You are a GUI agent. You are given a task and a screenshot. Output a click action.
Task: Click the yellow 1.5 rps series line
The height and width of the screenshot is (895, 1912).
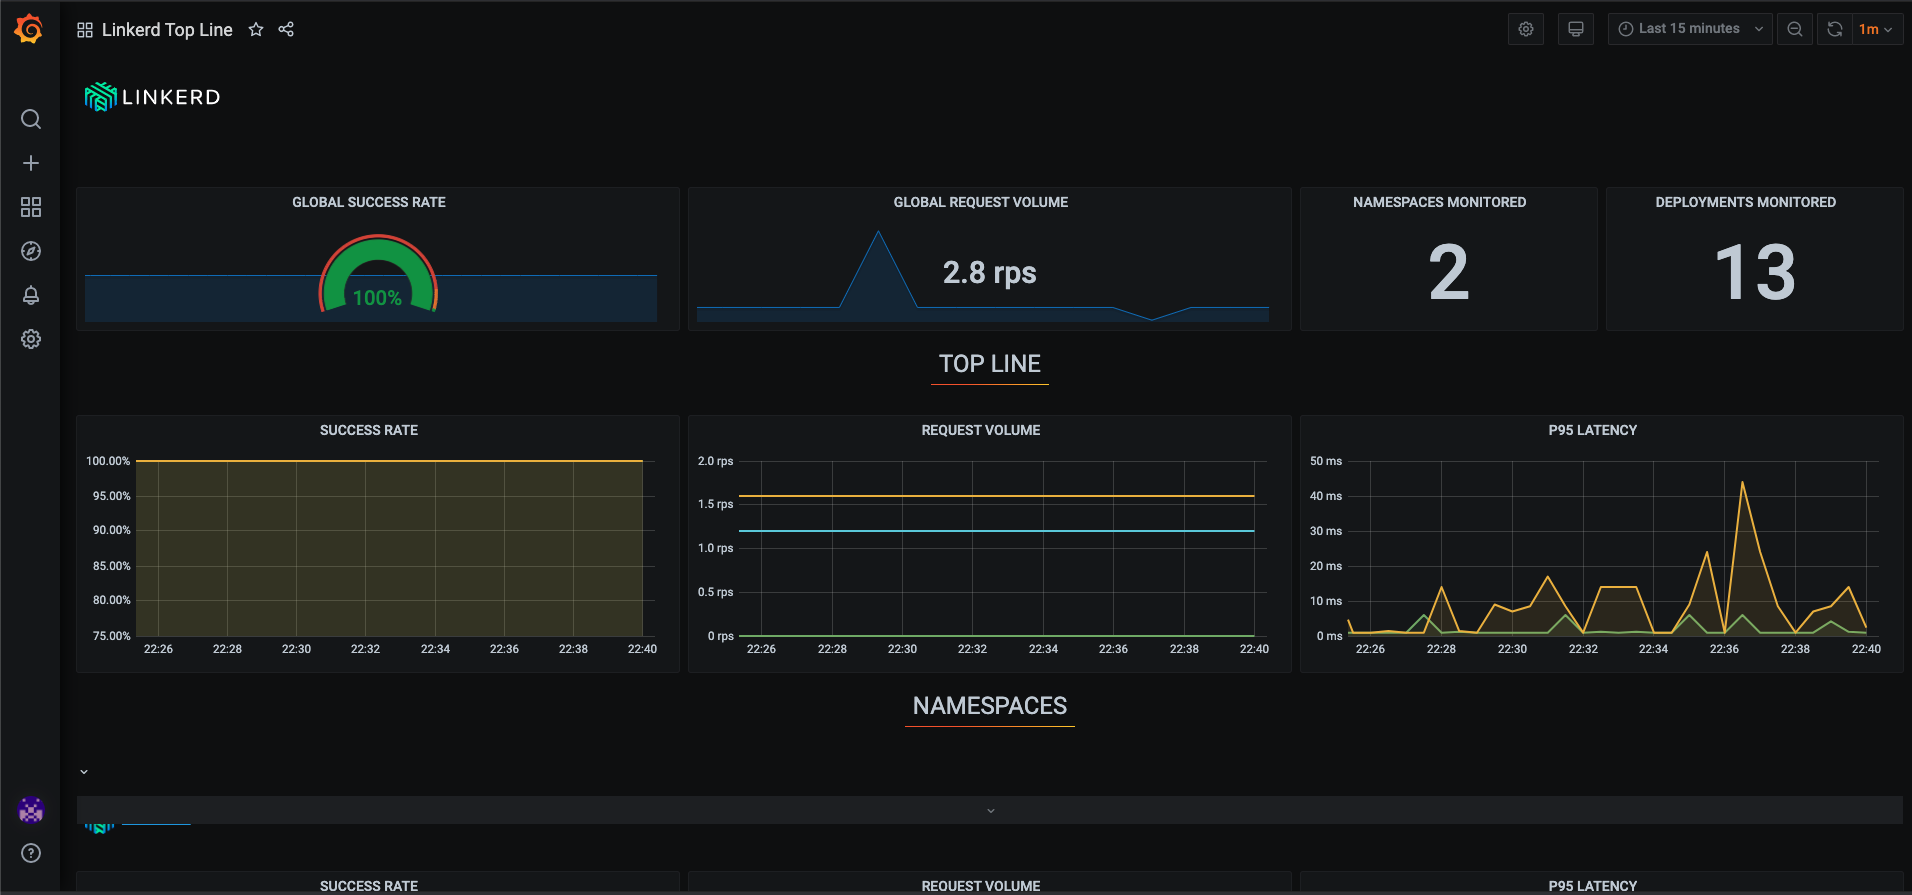pyautogui.click(x=996, y=496)
